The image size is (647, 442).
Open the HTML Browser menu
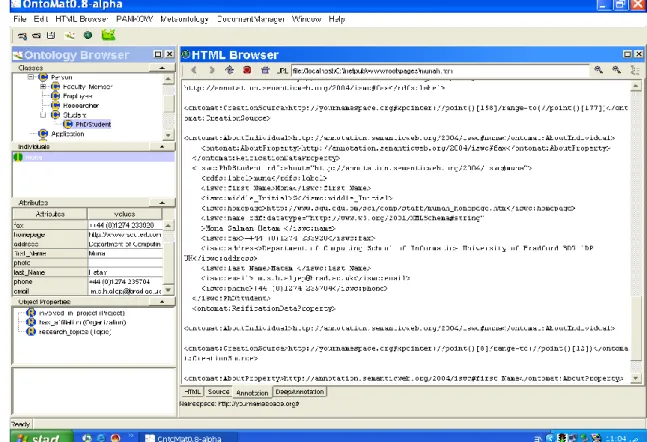(x=82, y=19)
